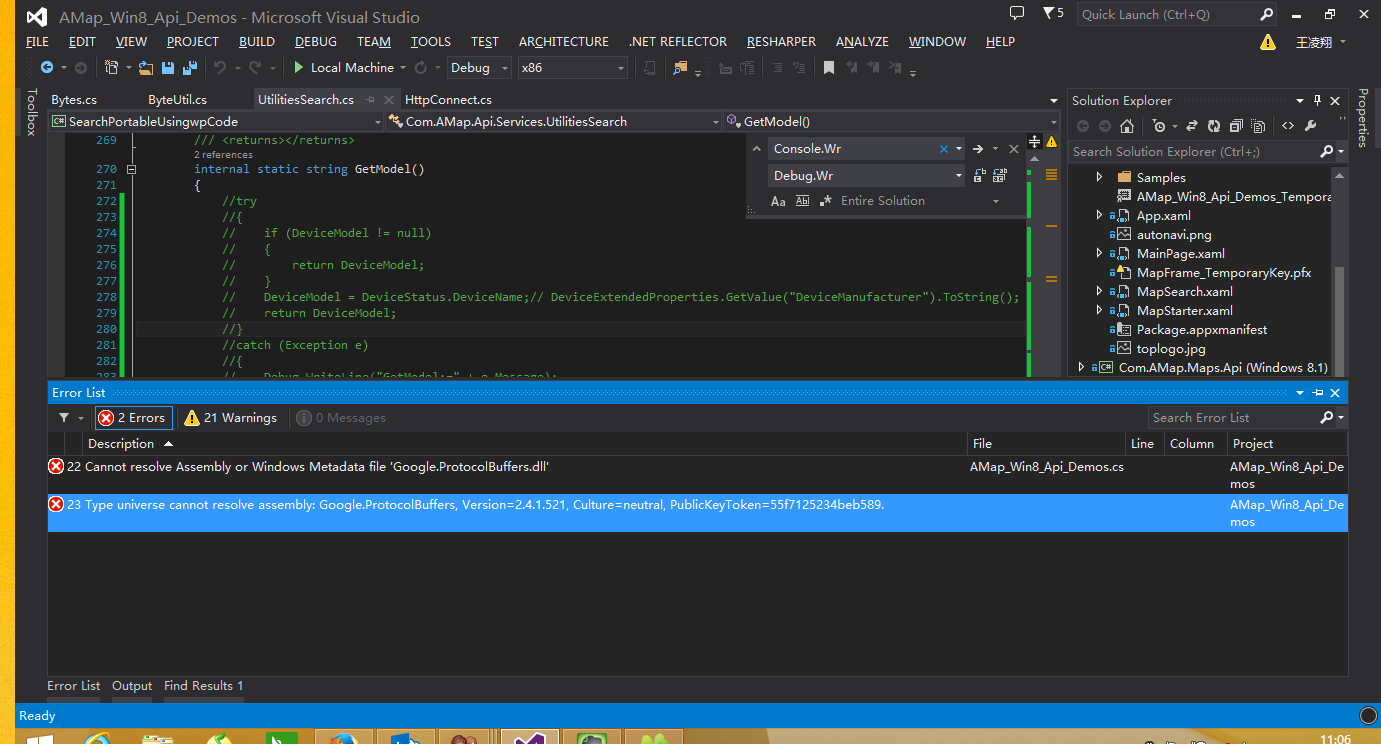The width and height of the screenshot is (1381, 744).
Task: Switch to the Output panel tab
Action: click(132, 686)
